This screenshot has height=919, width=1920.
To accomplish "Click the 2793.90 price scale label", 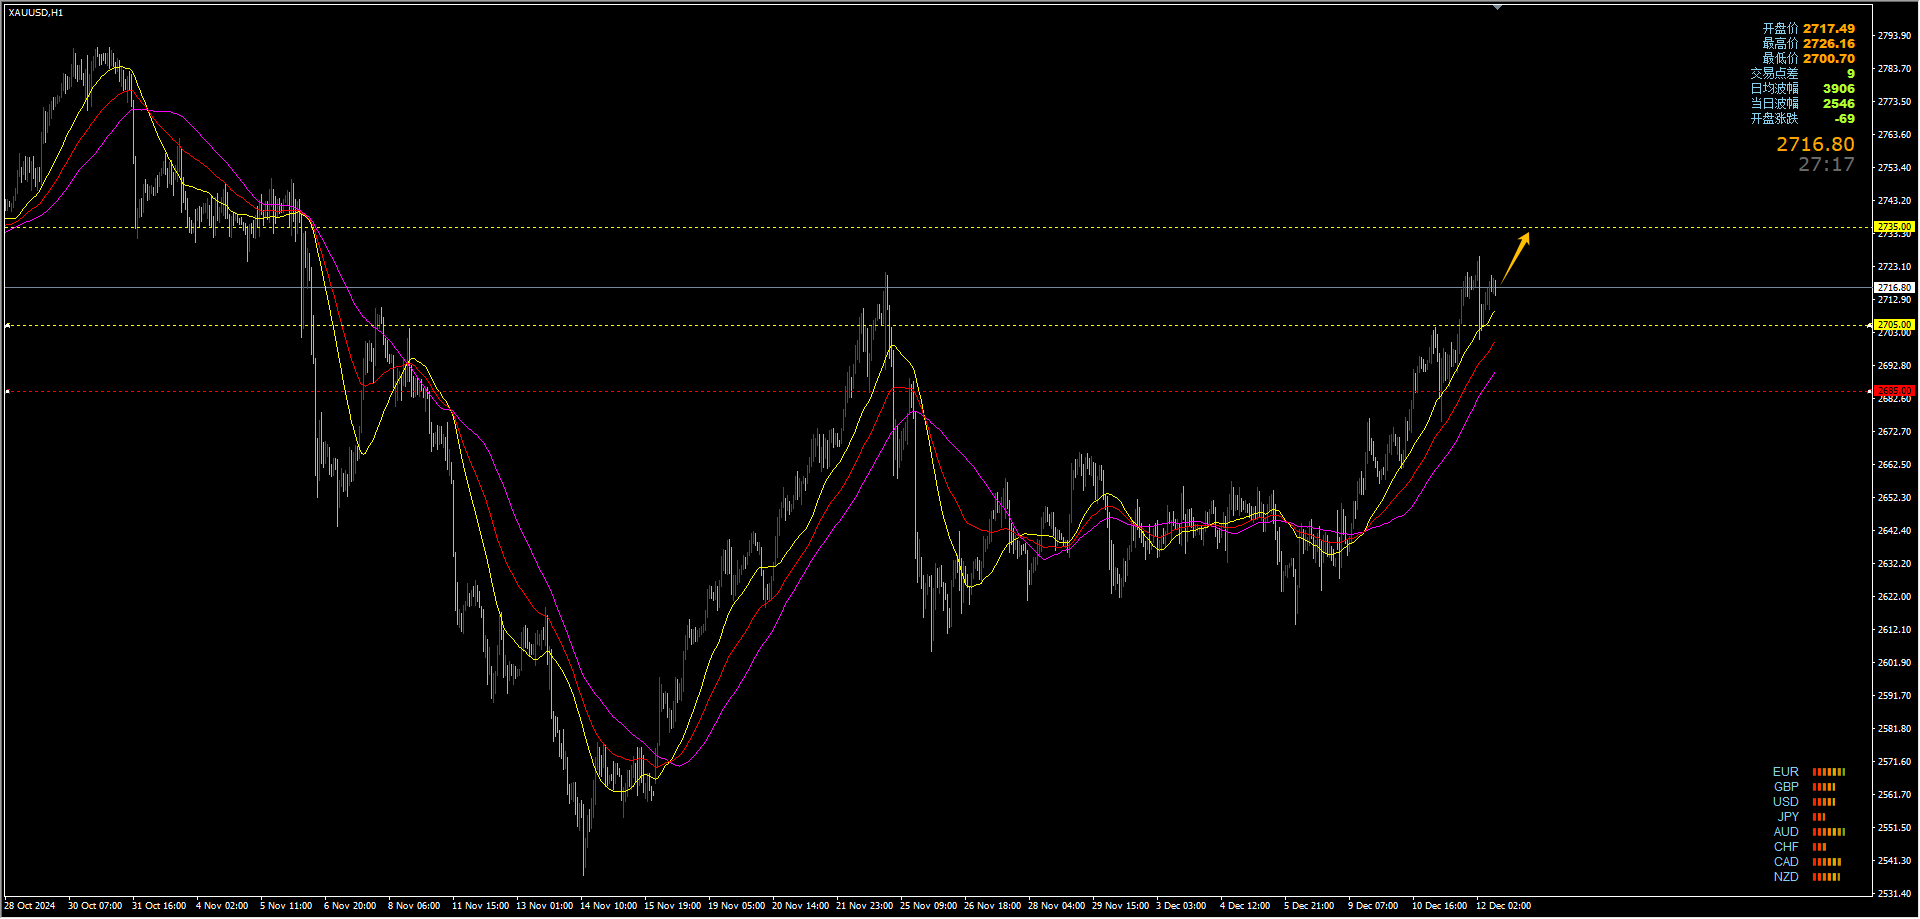I will (1894, 36).
